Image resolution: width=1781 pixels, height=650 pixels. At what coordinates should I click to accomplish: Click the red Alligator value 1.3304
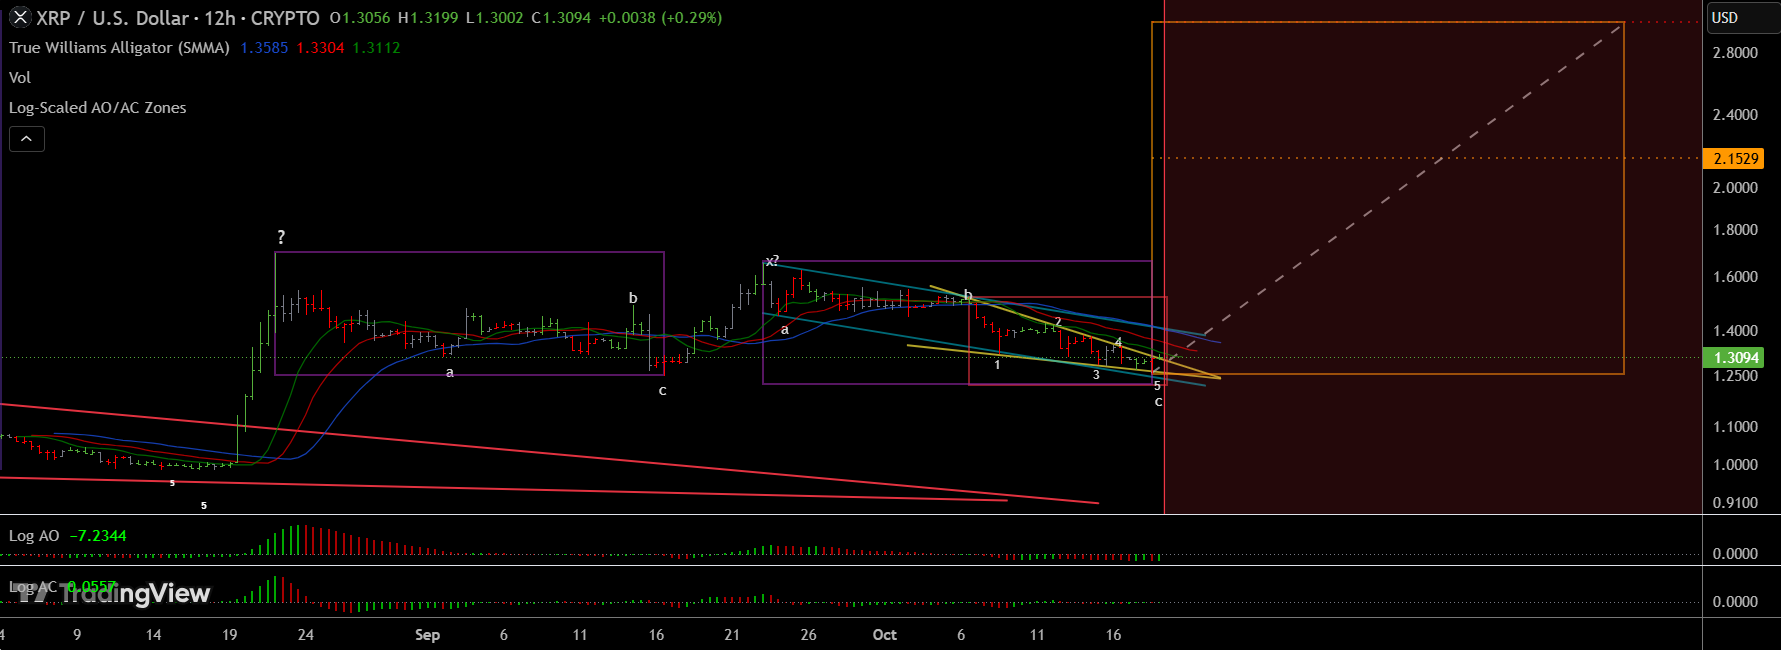point(320,48)
